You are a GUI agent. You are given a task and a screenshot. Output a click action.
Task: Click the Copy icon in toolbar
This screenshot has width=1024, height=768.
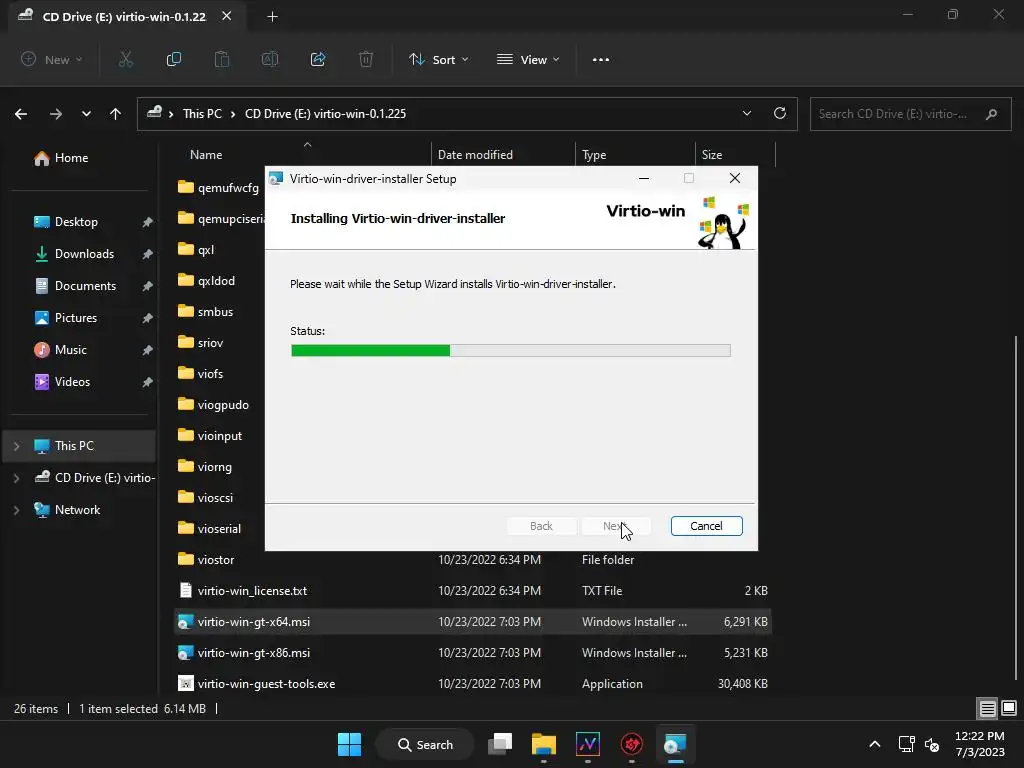tap(174, 59)
